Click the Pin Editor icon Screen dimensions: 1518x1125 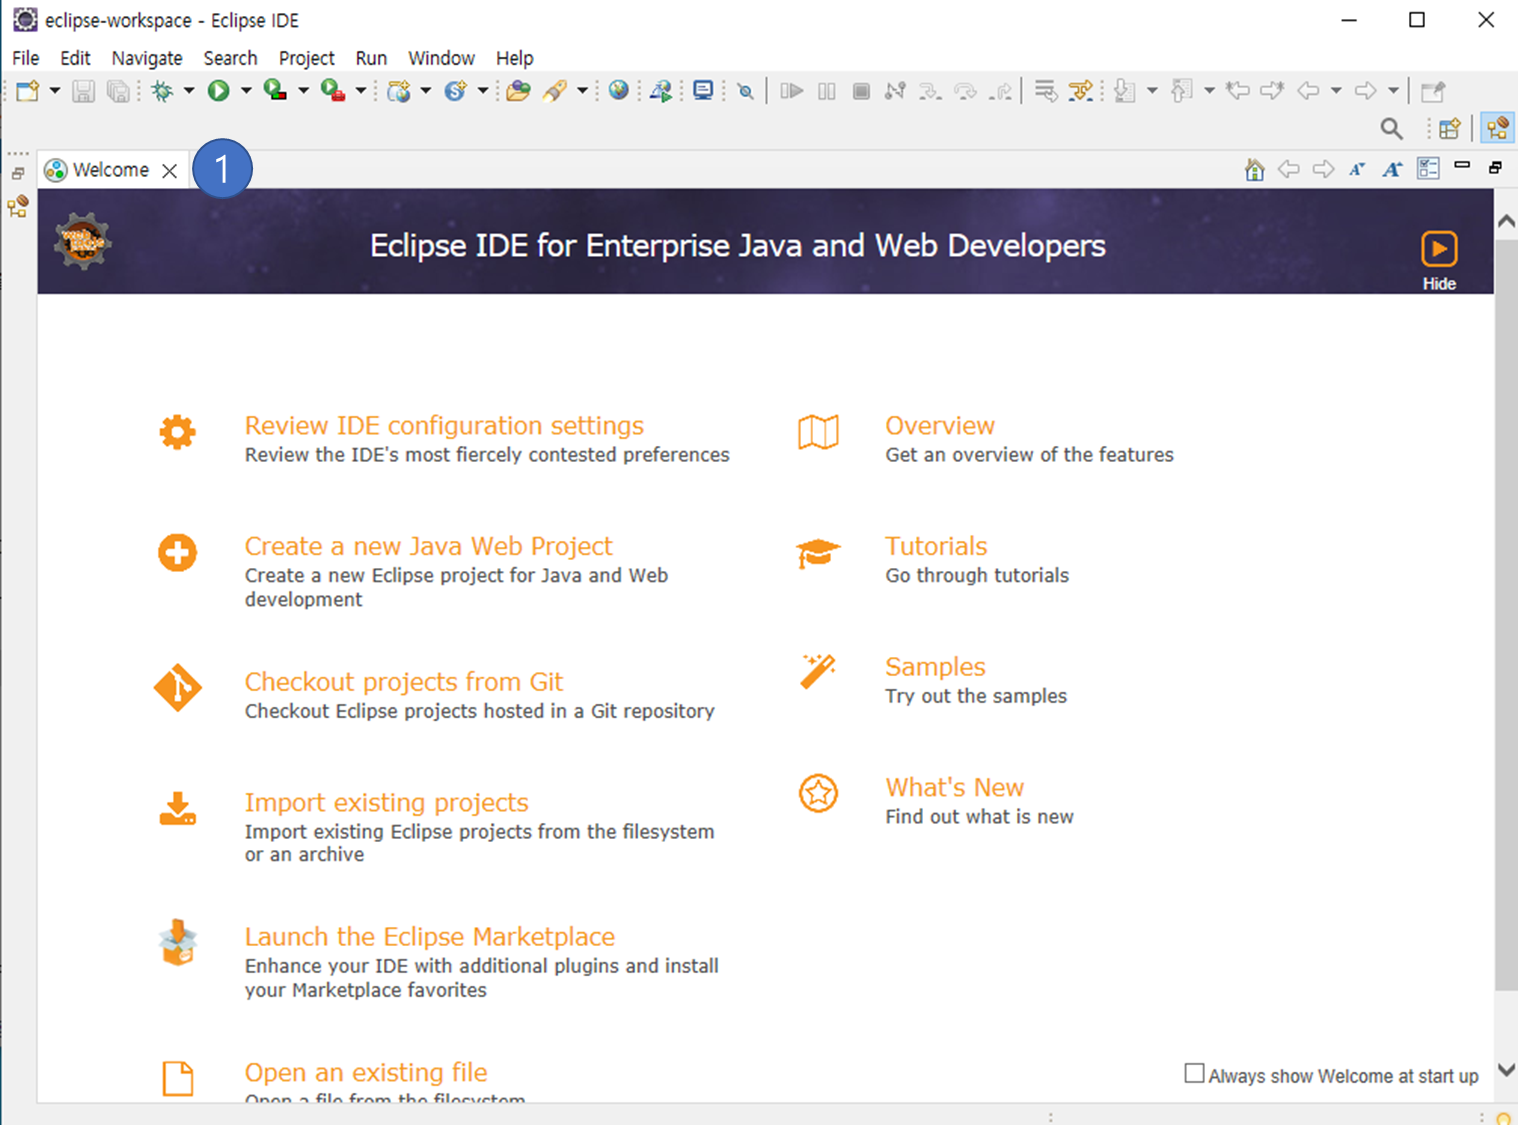tap(1434, 91)
